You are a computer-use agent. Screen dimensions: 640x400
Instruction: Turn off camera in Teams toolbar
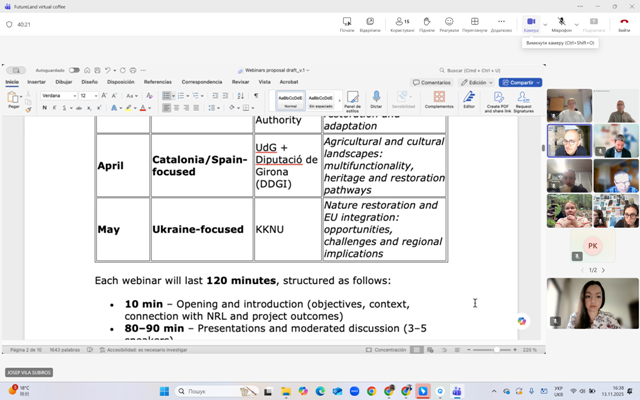530,22
